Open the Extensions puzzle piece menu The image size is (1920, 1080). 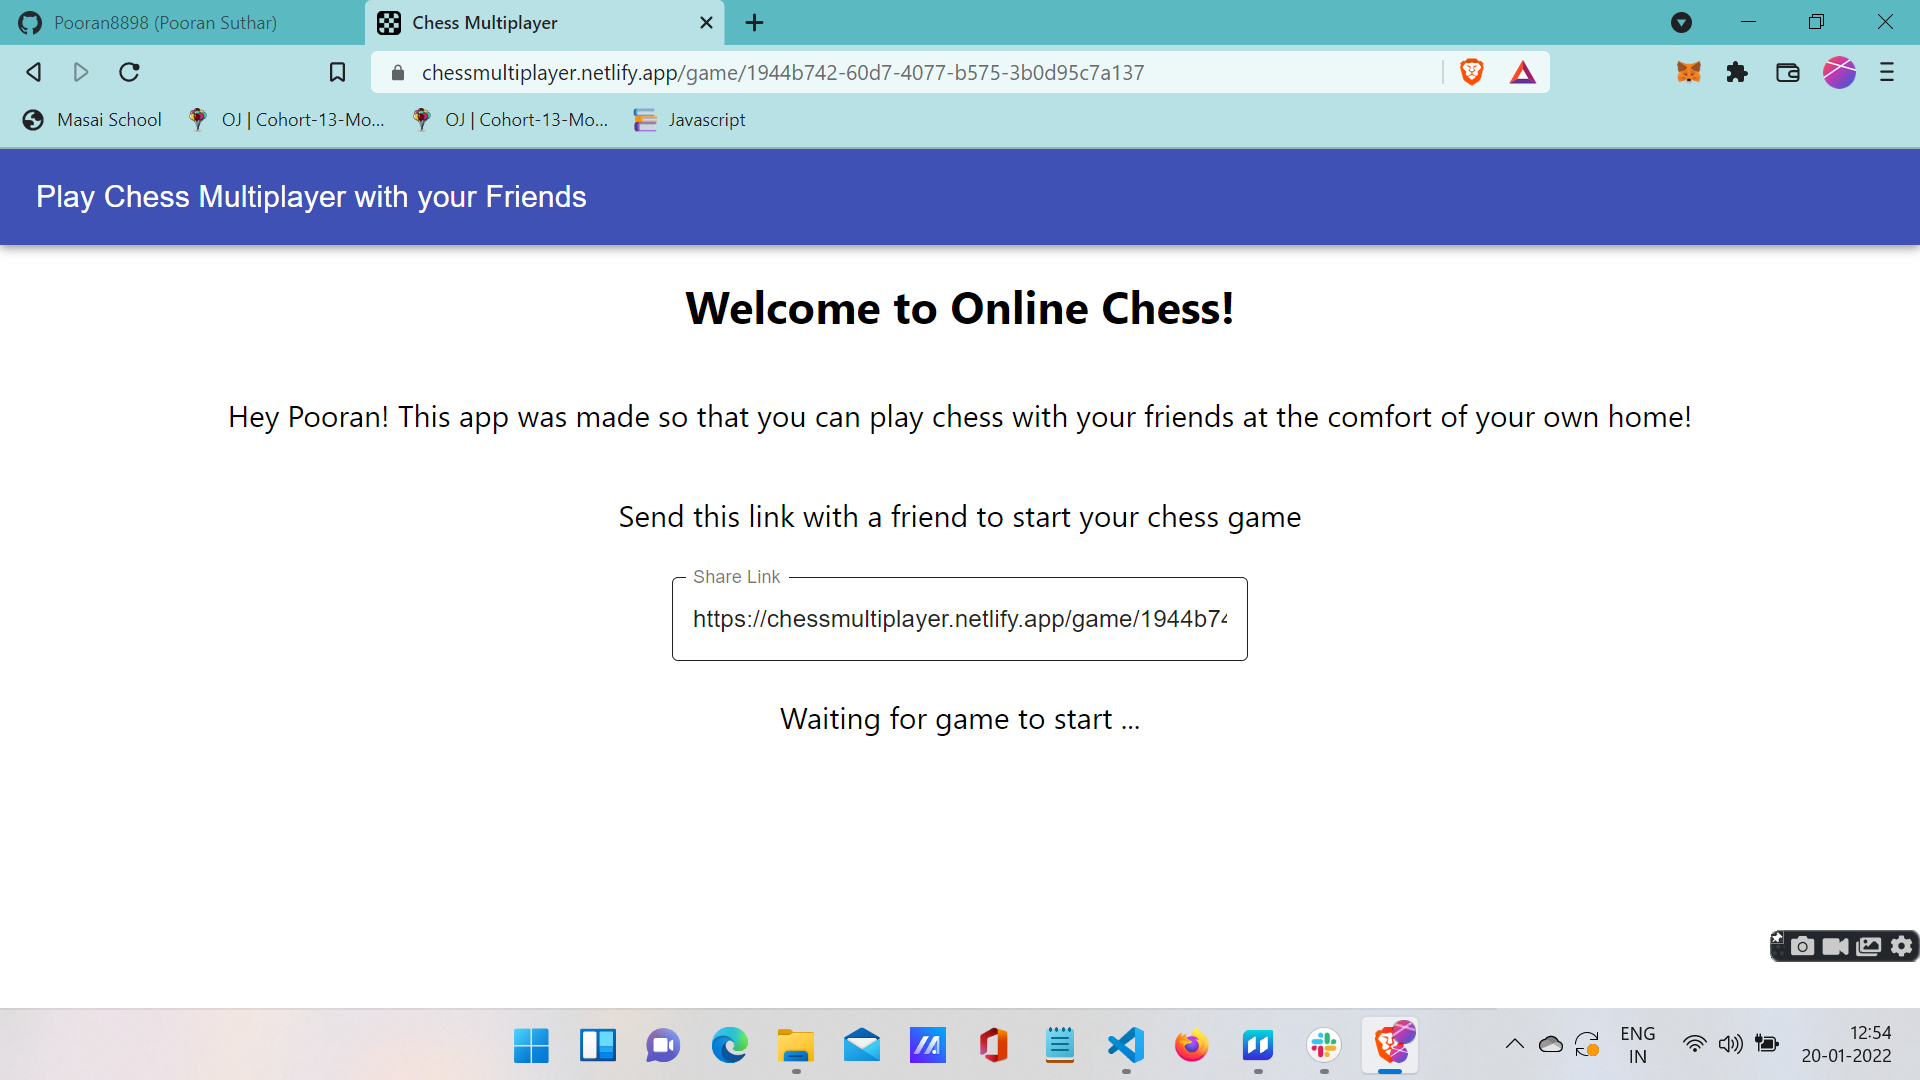(1737, 72)
